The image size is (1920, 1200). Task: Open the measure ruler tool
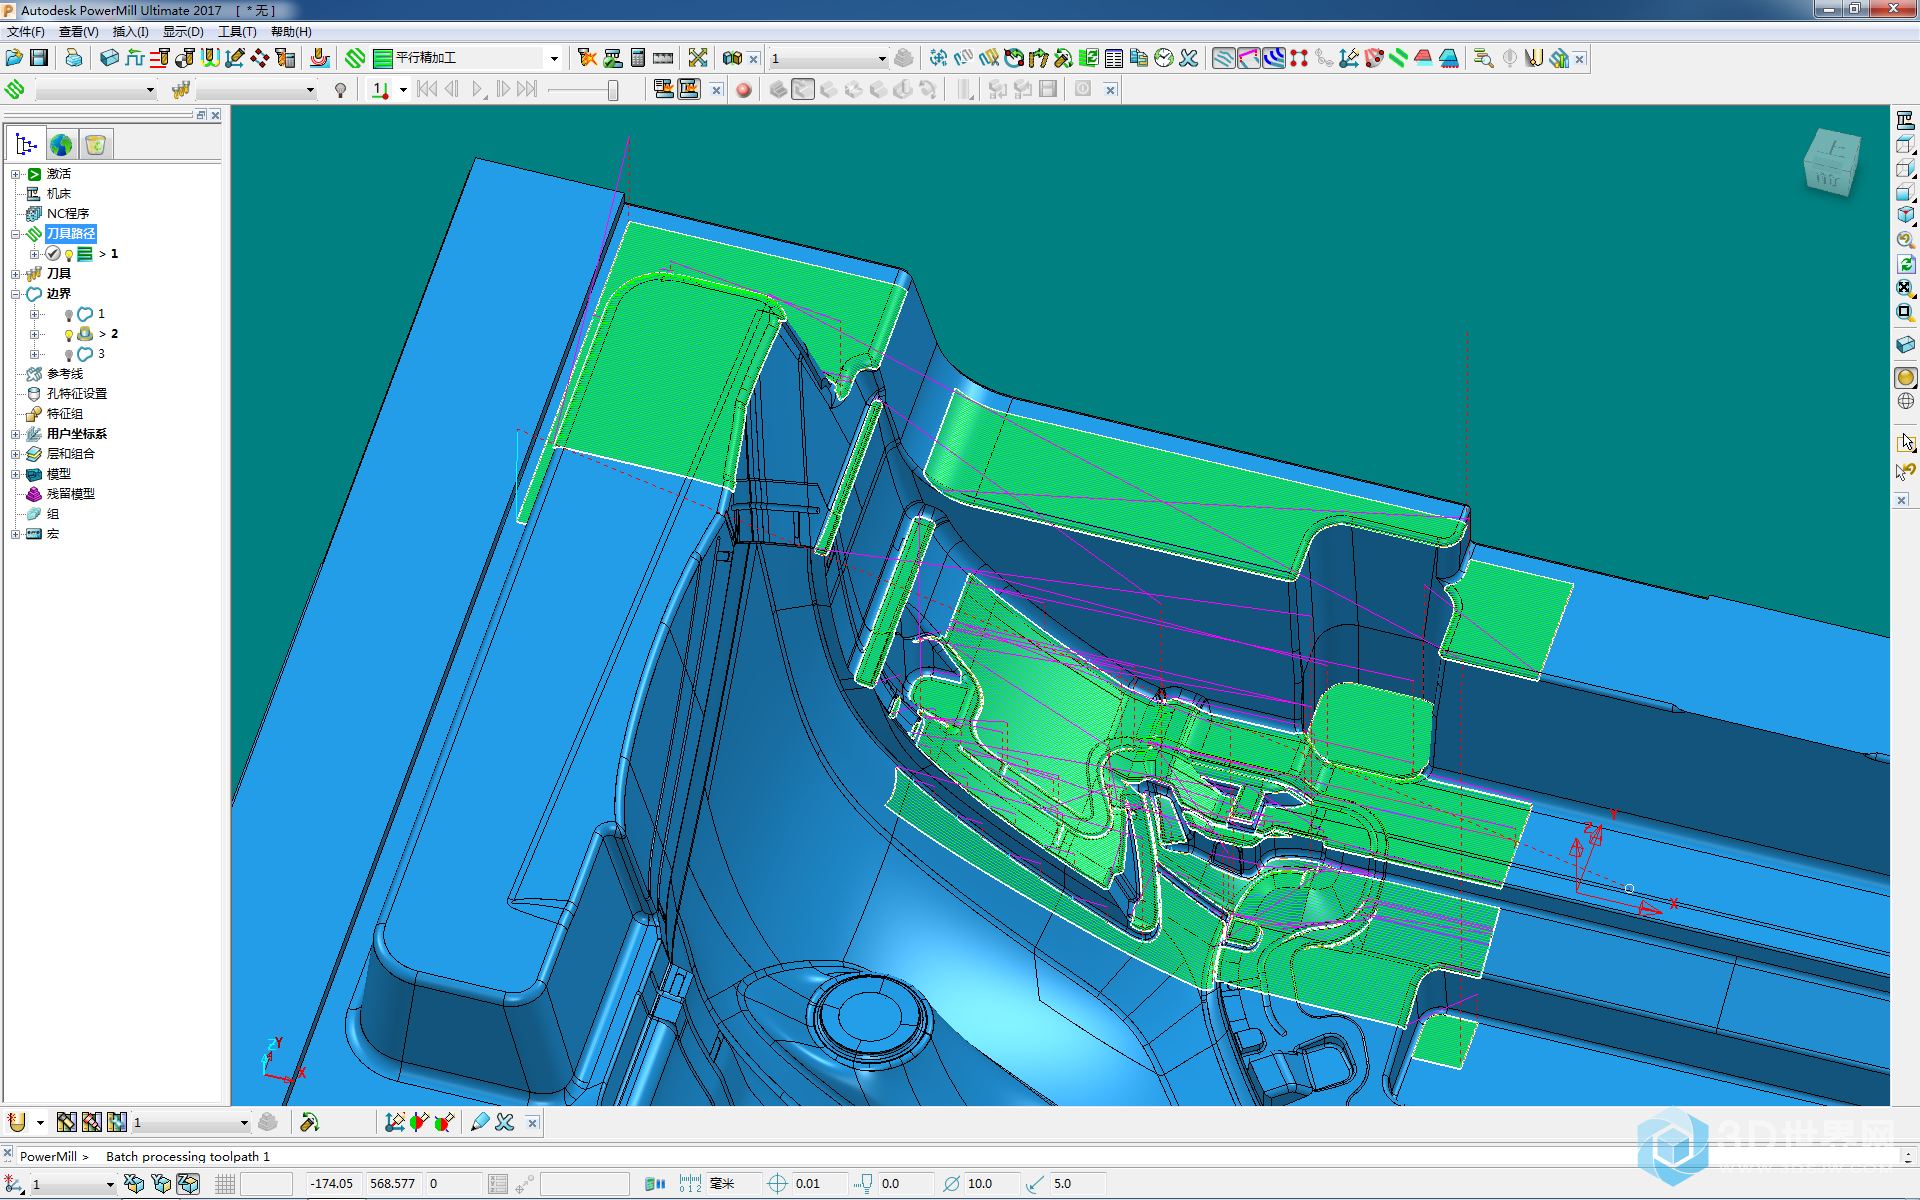coord(663,58)
